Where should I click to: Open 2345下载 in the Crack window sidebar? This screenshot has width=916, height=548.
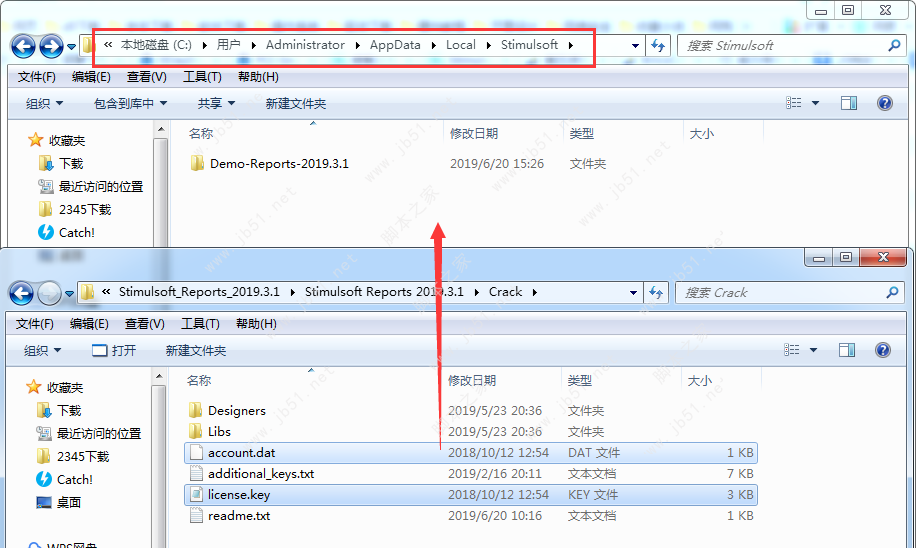click(73, 456)
